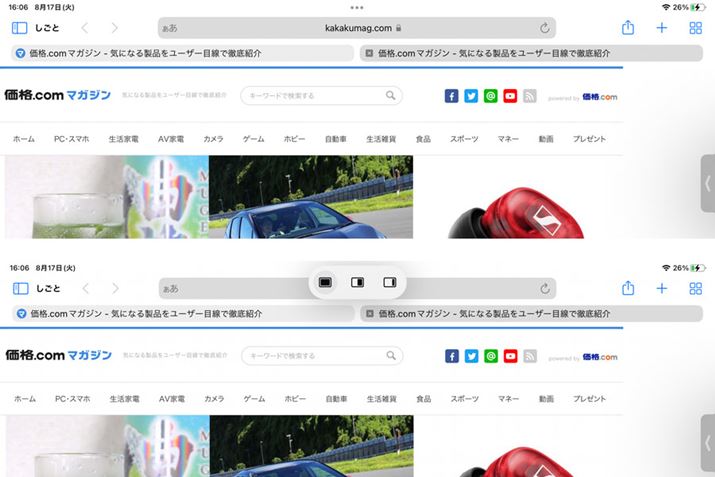The width and height of the screenshot is (715, 477).
Task: Focus keyword search field in lower screenshot
Action: click(x=322, y=356)
